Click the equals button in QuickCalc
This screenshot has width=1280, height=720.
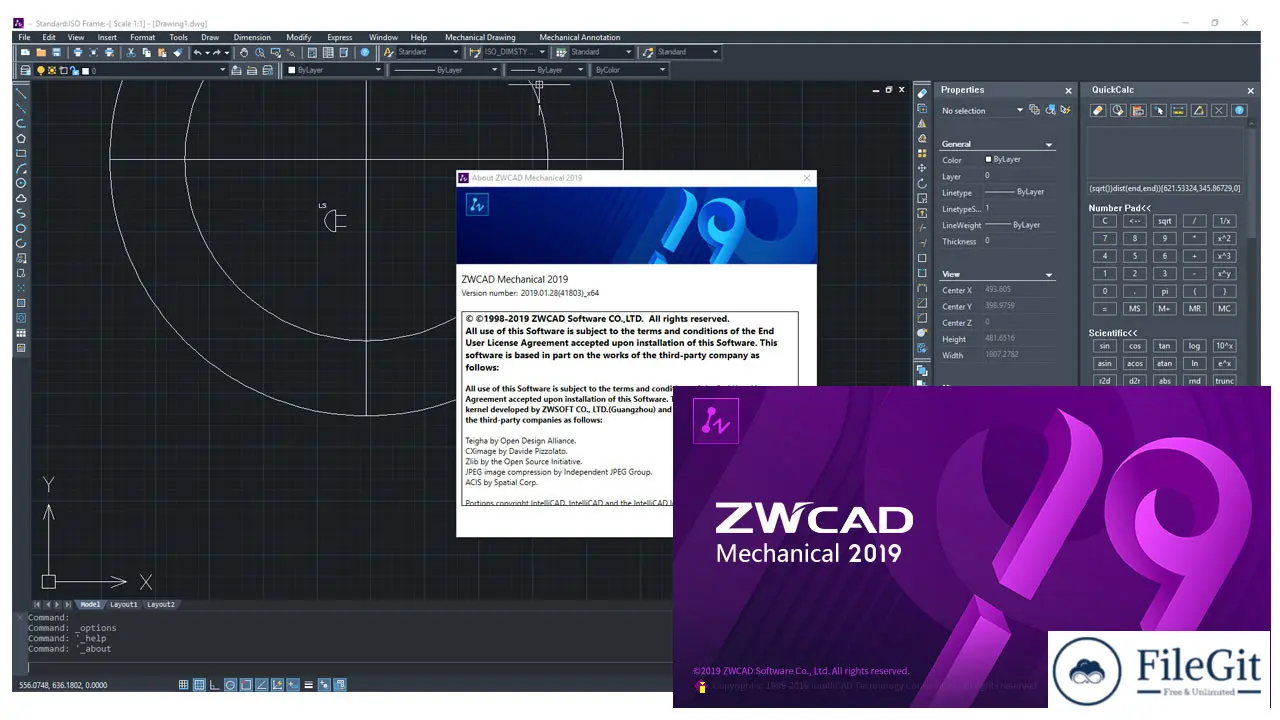pos(1104,309)
